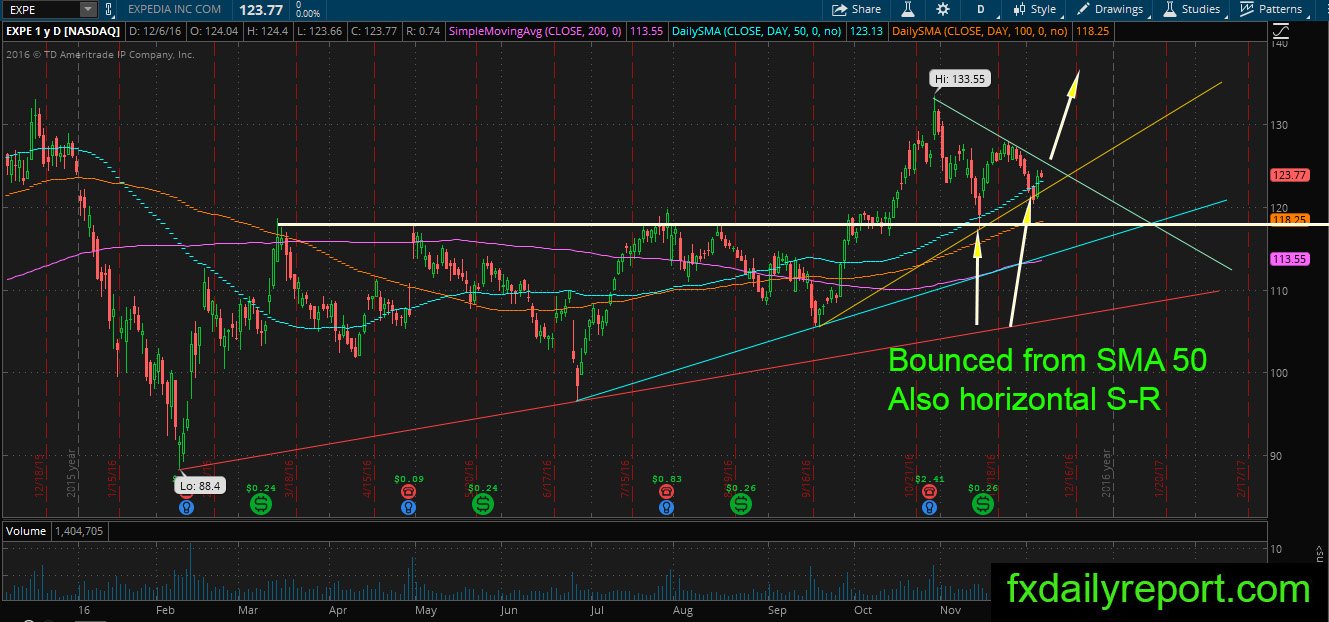1329x622 pixels.
Task: Click the Share button
Action: (858, 9)
